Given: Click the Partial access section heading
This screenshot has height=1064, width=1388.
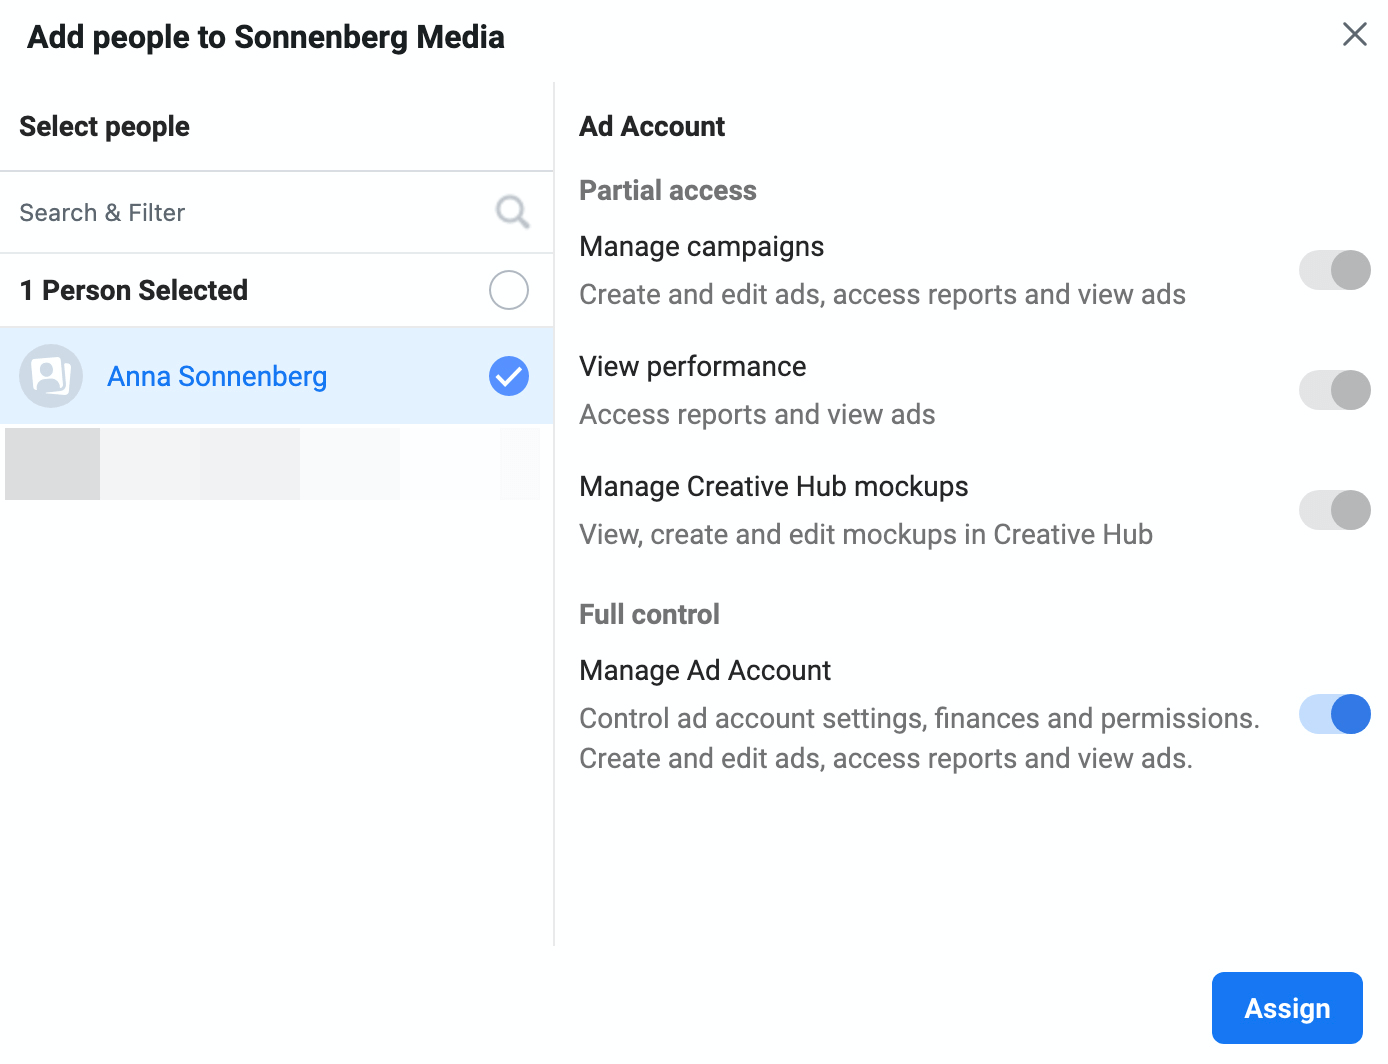Looking at the screenshot, I should (x=667, y=190).
